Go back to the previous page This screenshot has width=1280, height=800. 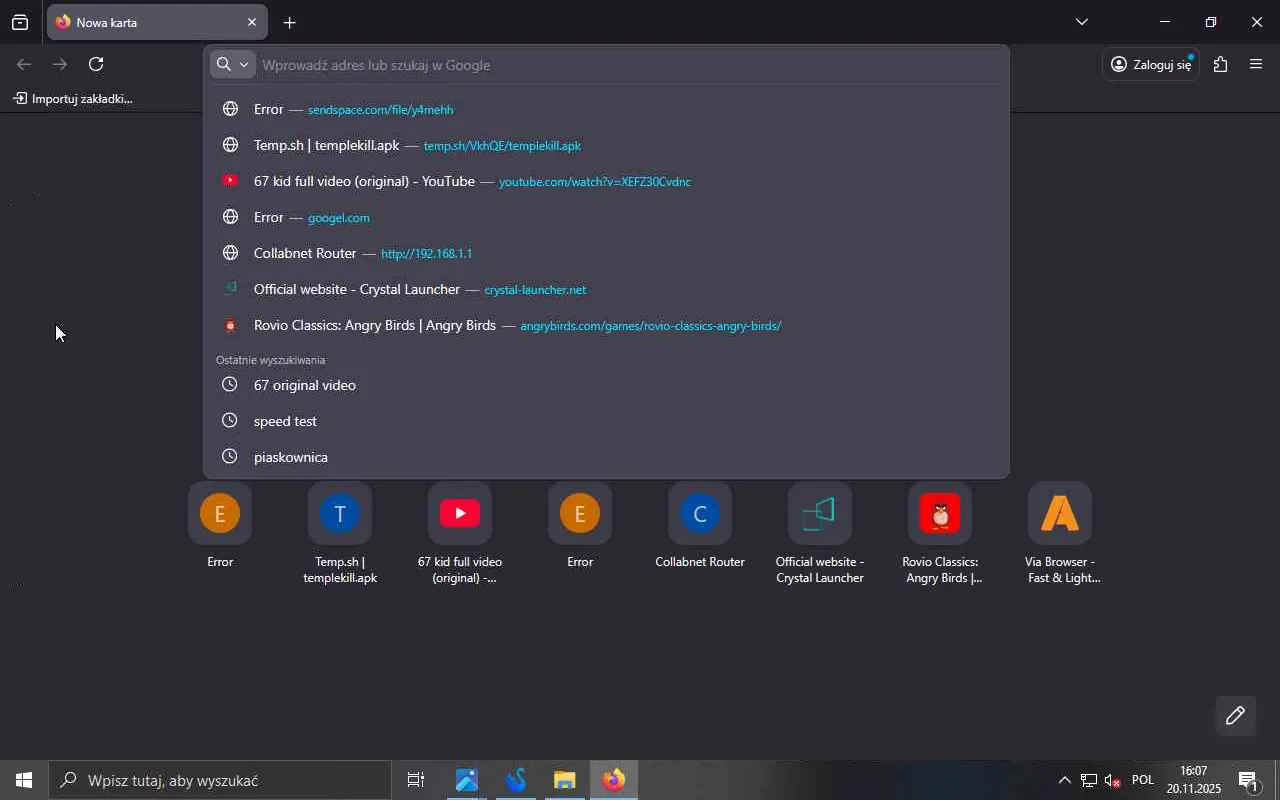[x=24, y=64]
